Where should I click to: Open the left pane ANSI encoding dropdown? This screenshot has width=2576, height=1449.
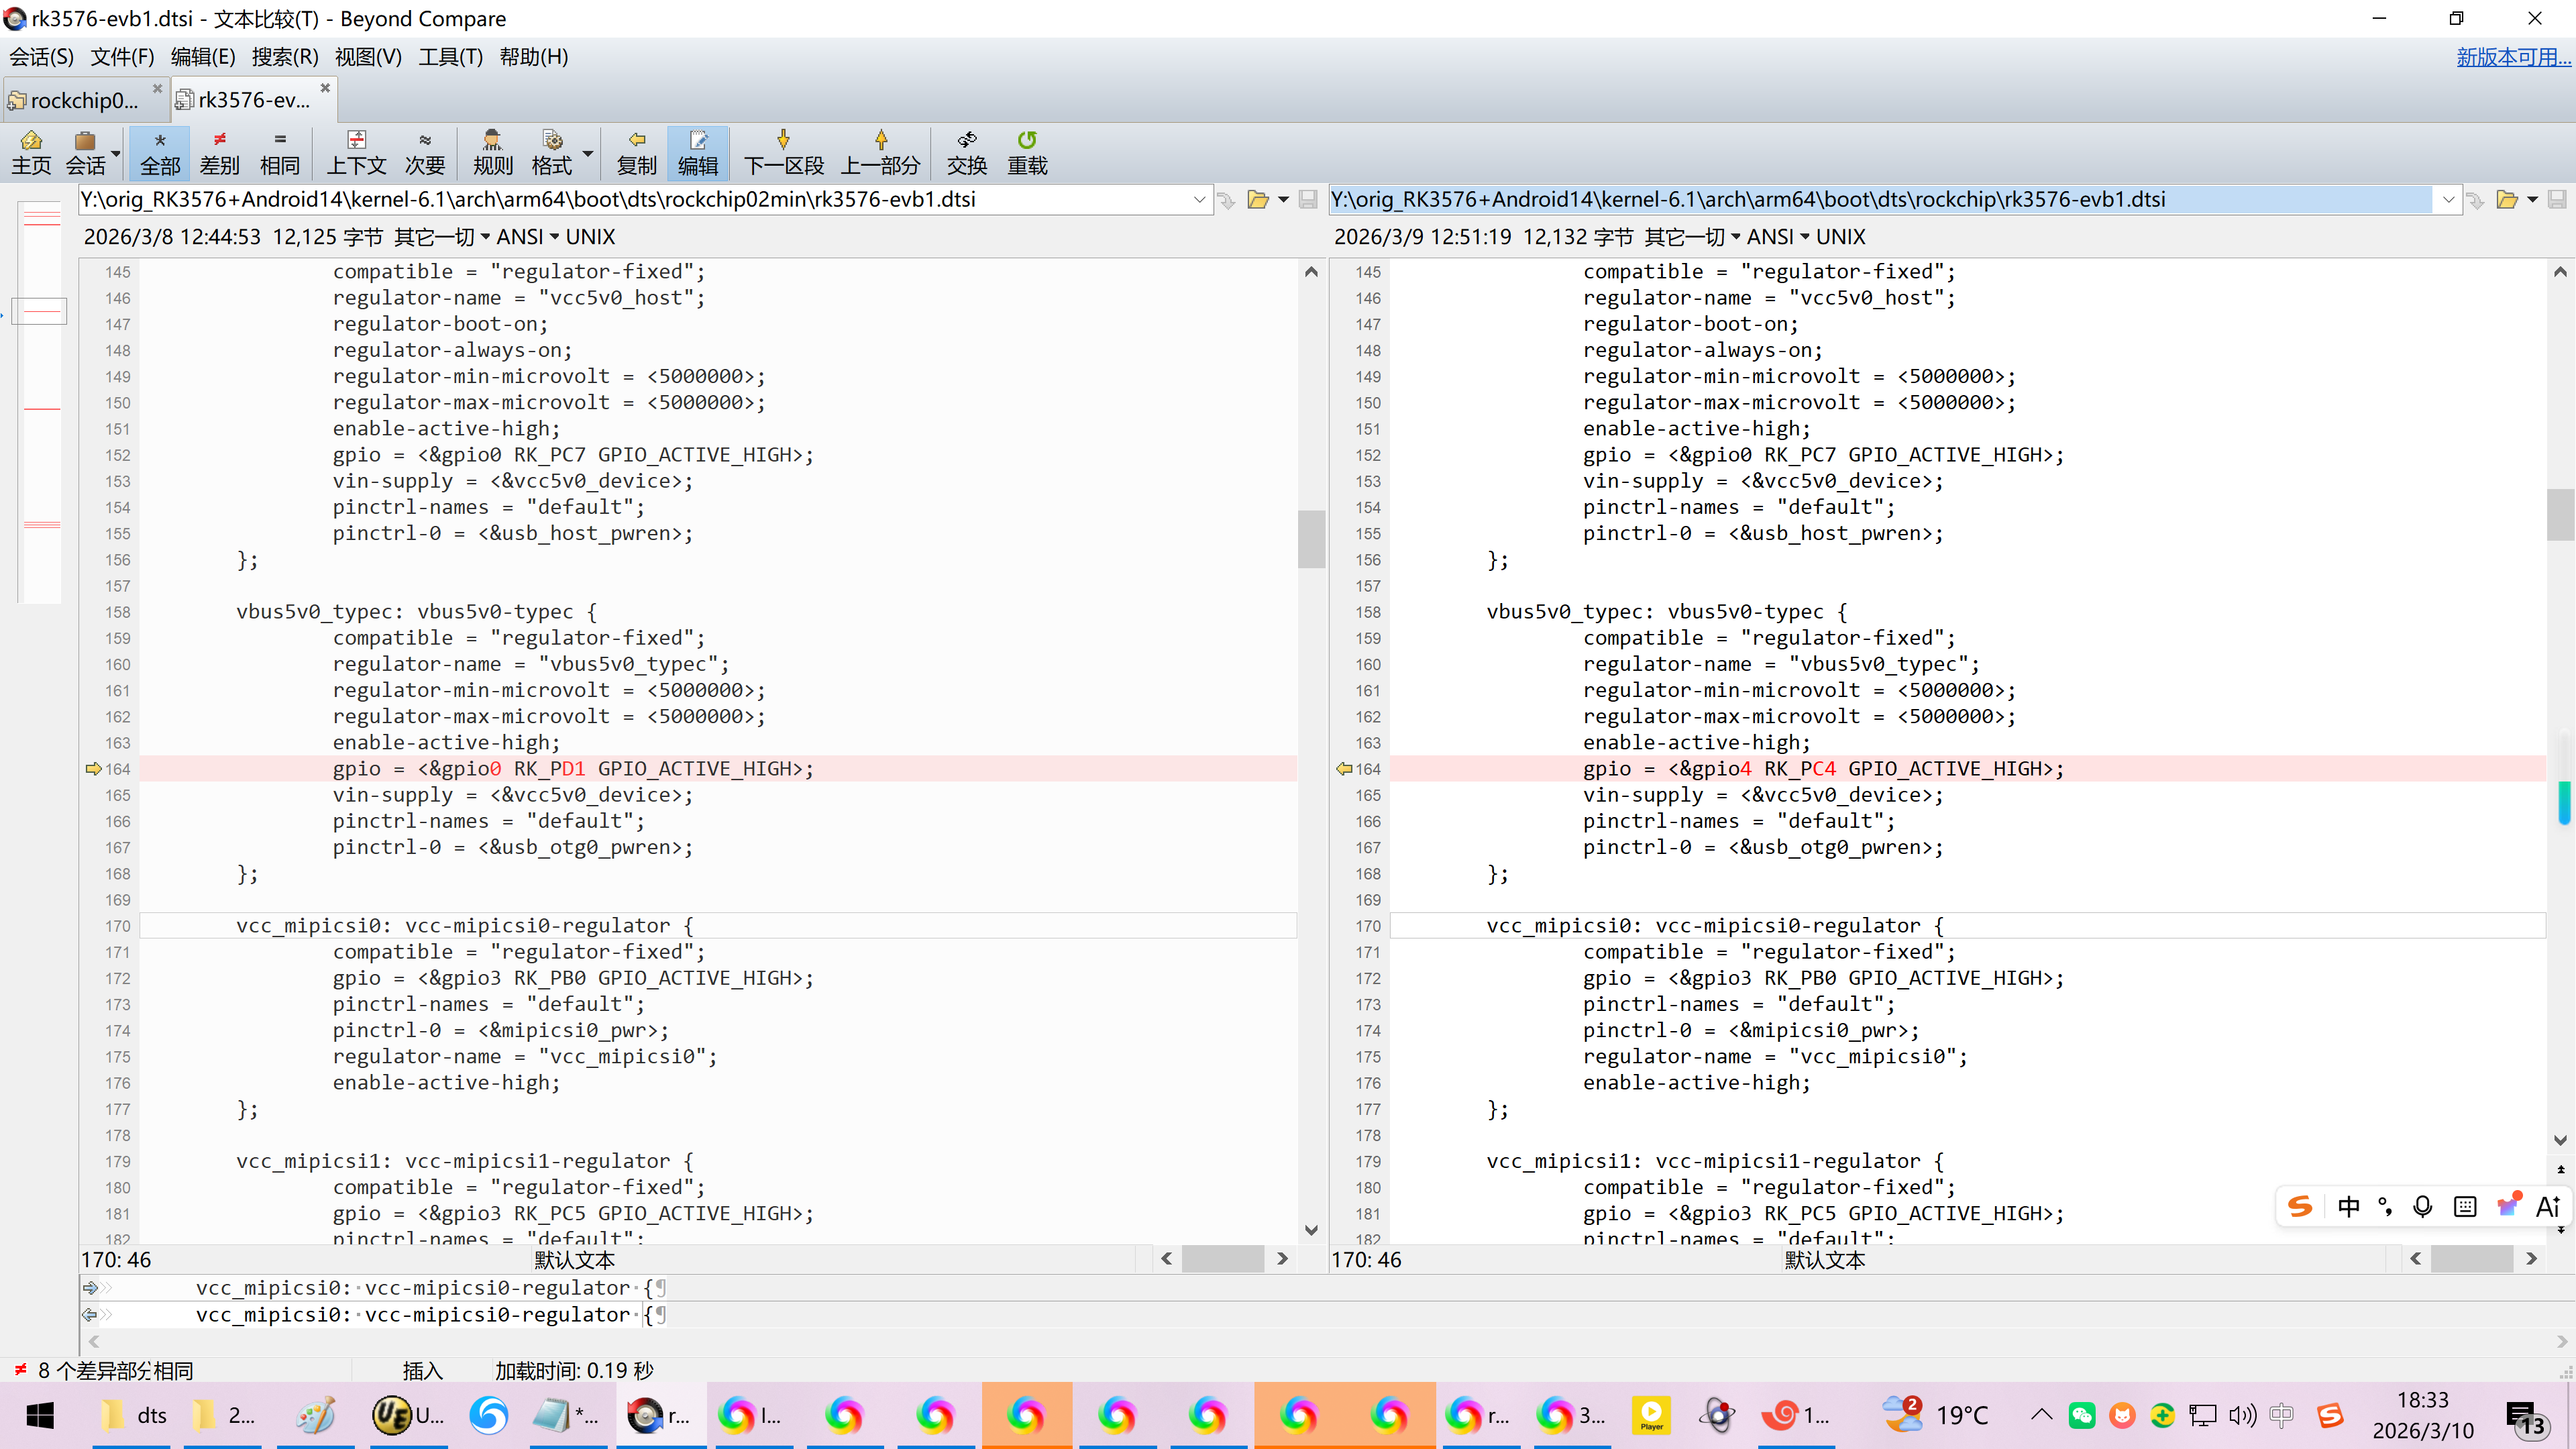click(x=528, y=237)
